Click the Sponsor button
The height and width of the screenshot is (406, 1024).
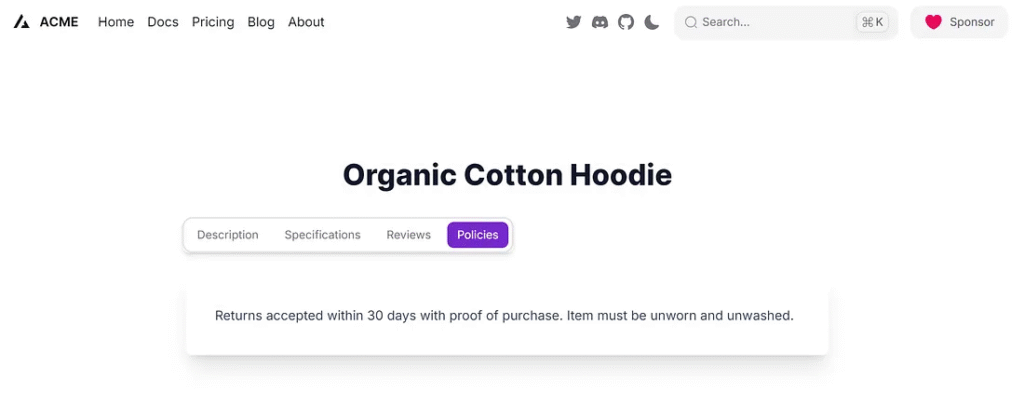(959, 22)
